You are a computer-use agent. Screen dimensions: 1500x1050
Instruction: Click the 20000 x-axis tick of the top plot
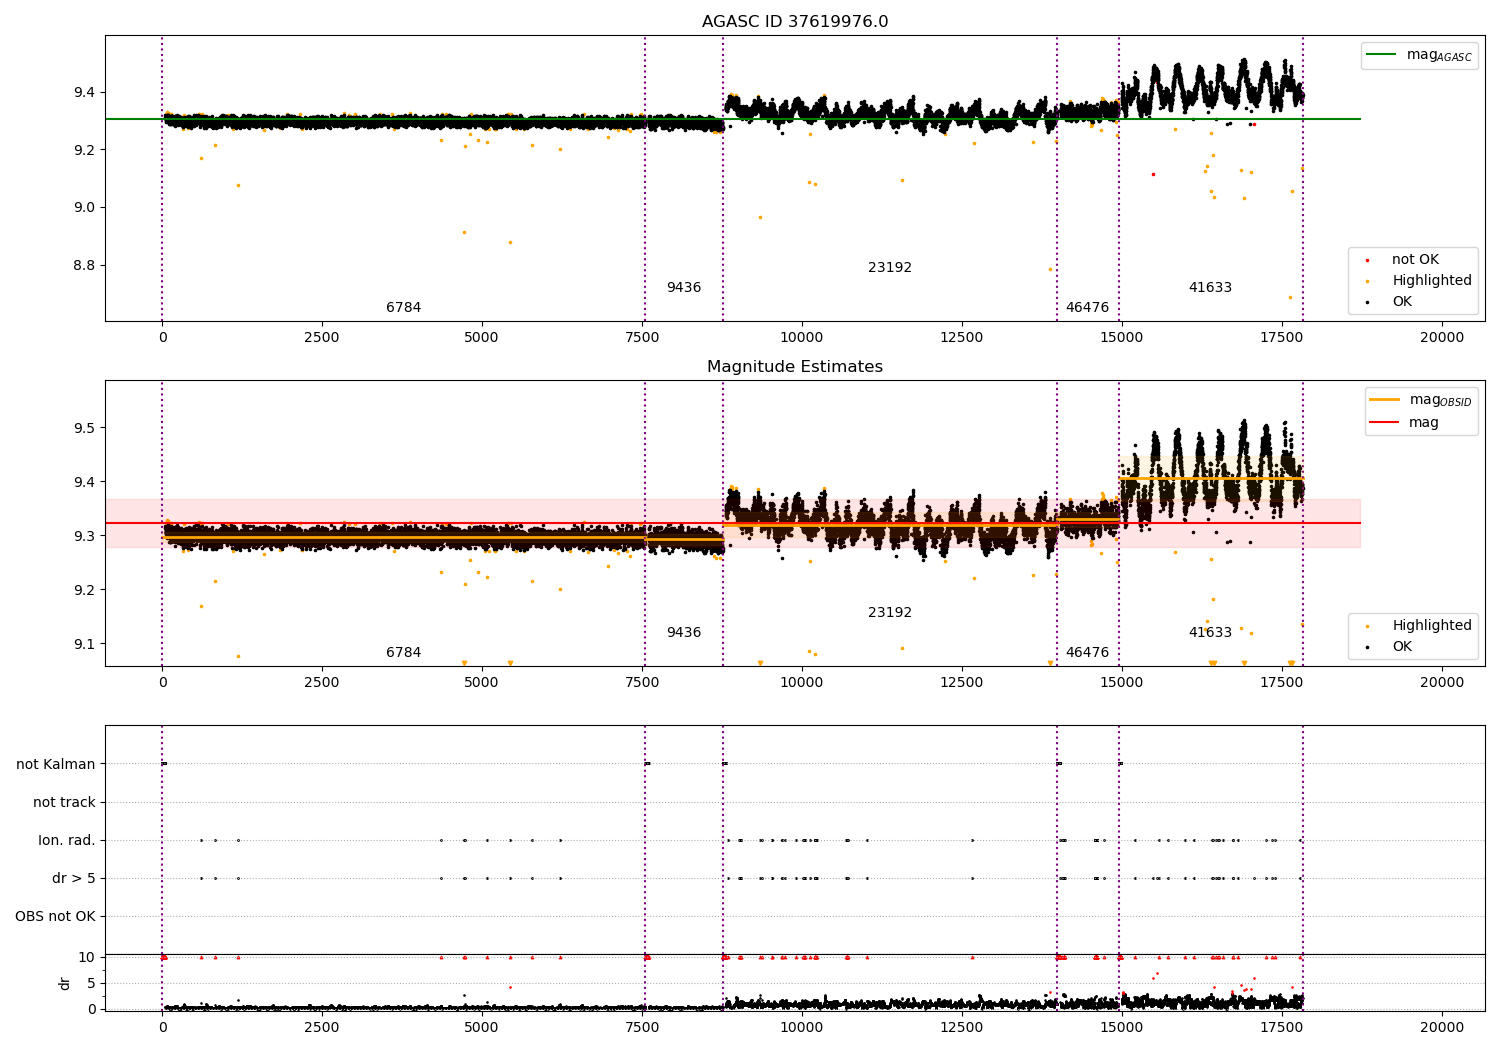1442,337
